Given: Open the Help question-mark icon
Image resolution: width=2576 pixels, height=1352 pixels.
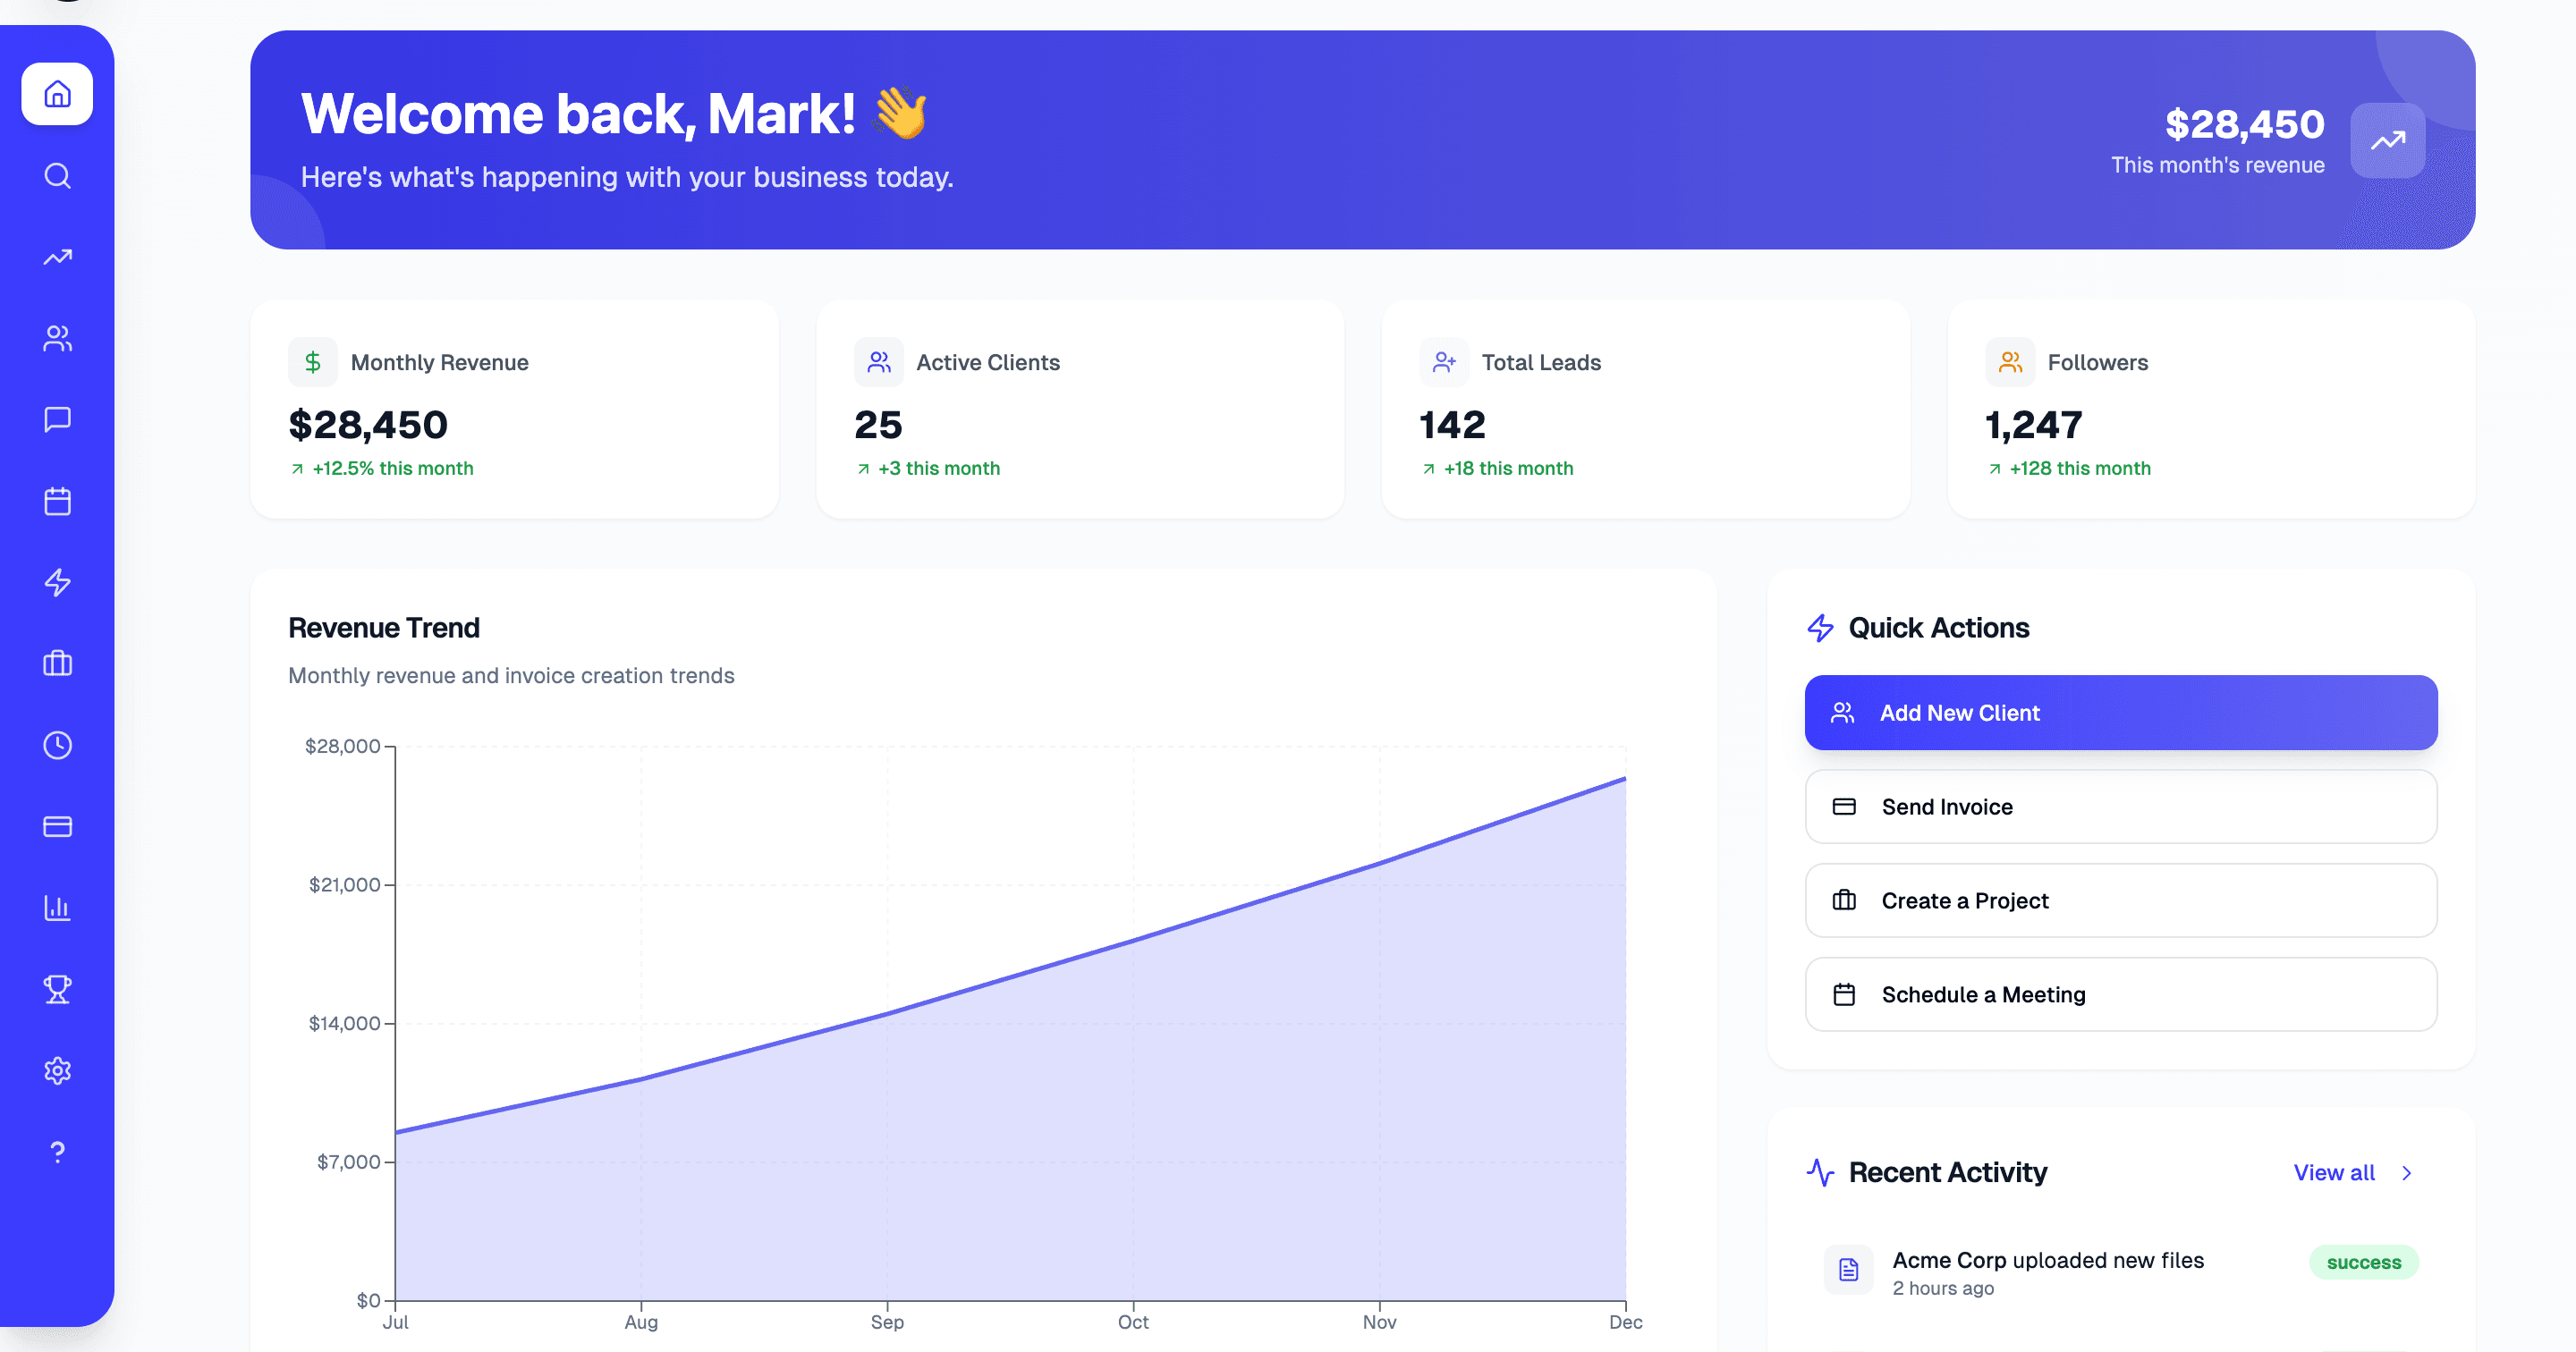Looking at the screenshot, I should click(x=57, y=1151).
